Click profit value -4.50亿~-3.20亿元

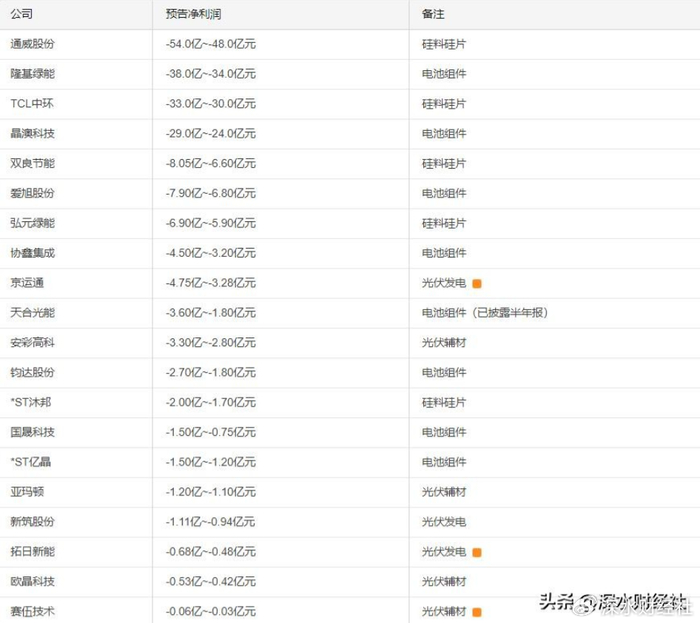[x=211, y=253]
